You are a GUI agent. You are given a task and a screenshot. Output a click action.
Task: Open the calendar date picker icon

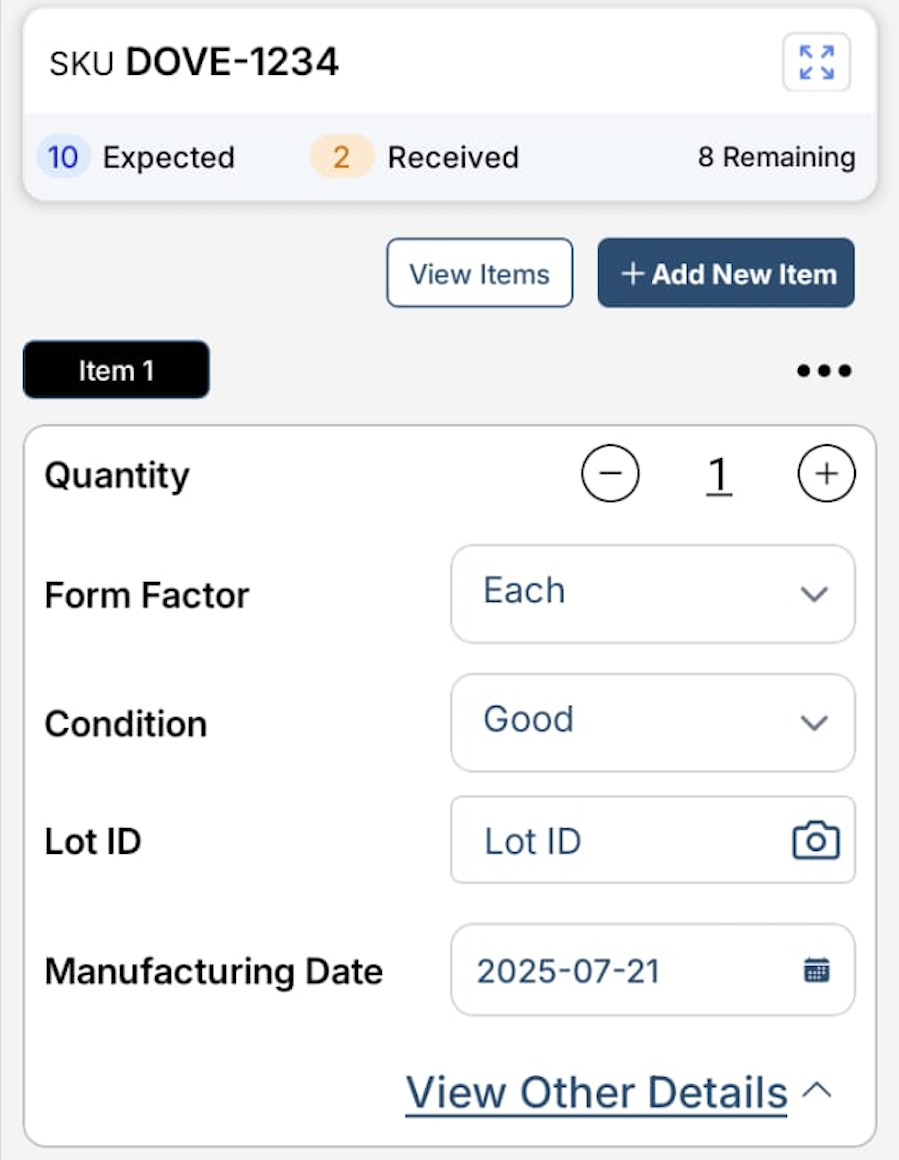817,970
